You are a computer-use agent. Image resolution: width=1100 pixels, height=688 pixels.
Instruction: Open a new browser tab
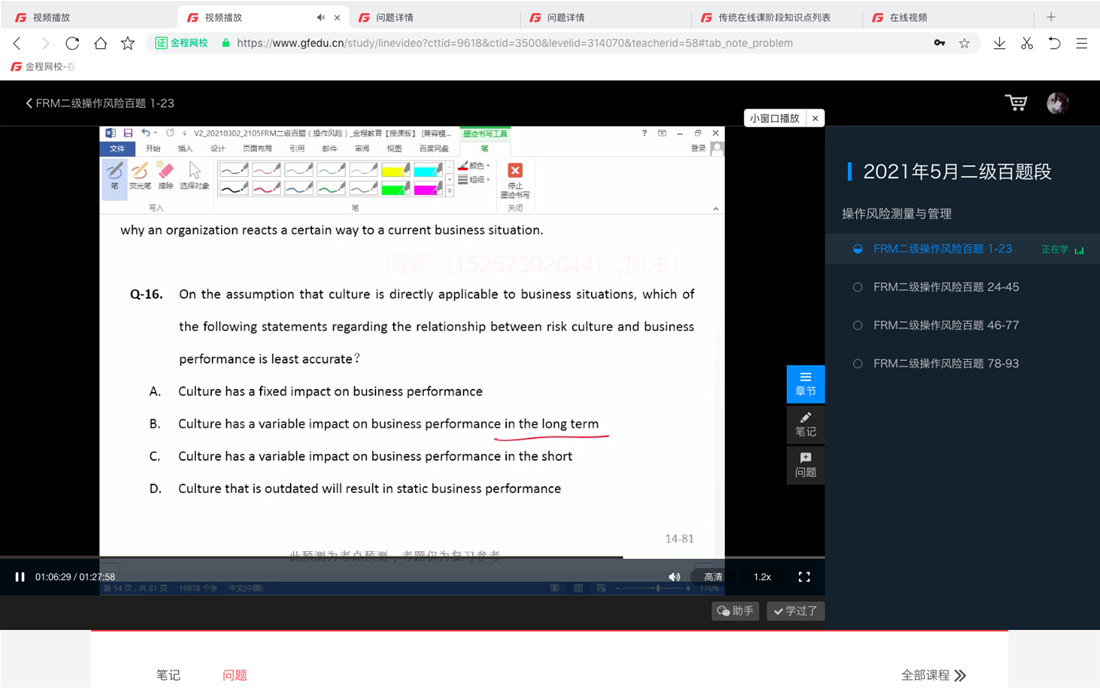(x=1051, y=17)
